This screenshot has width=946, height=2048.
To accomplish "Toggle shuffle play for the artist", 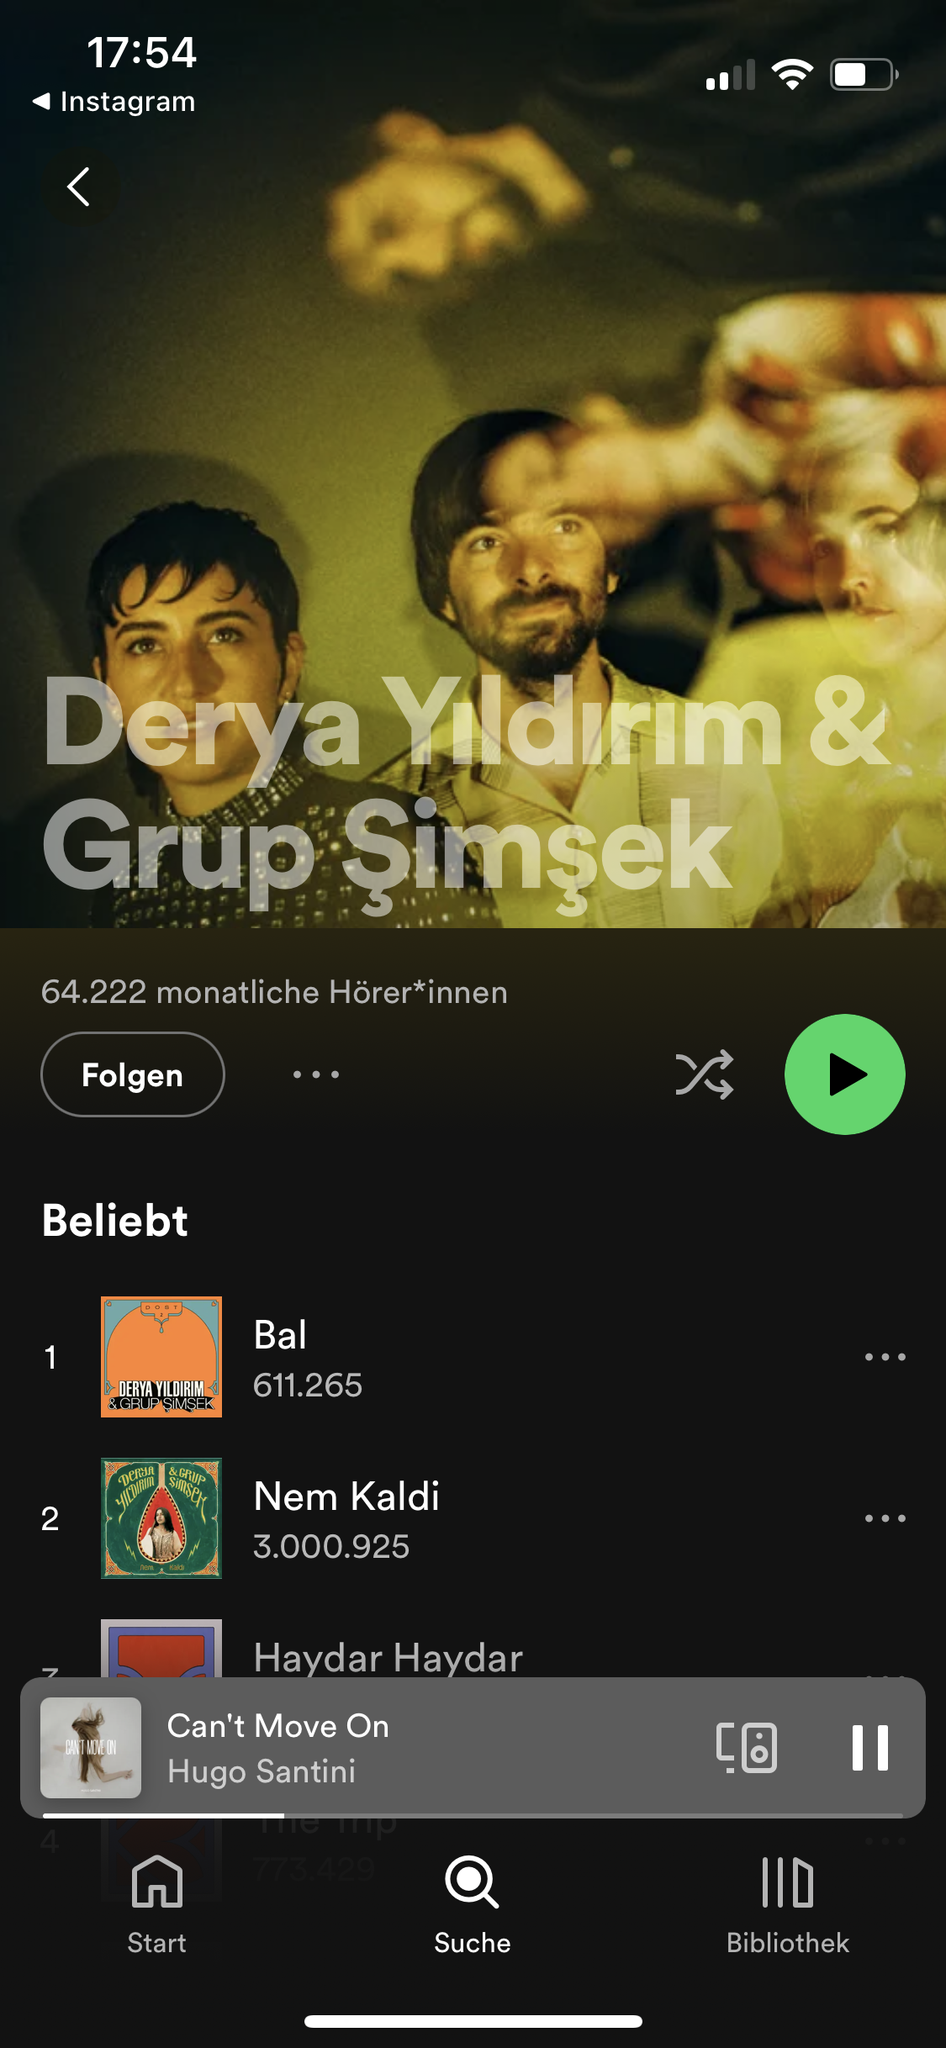I will click(x=704, y=1075).
